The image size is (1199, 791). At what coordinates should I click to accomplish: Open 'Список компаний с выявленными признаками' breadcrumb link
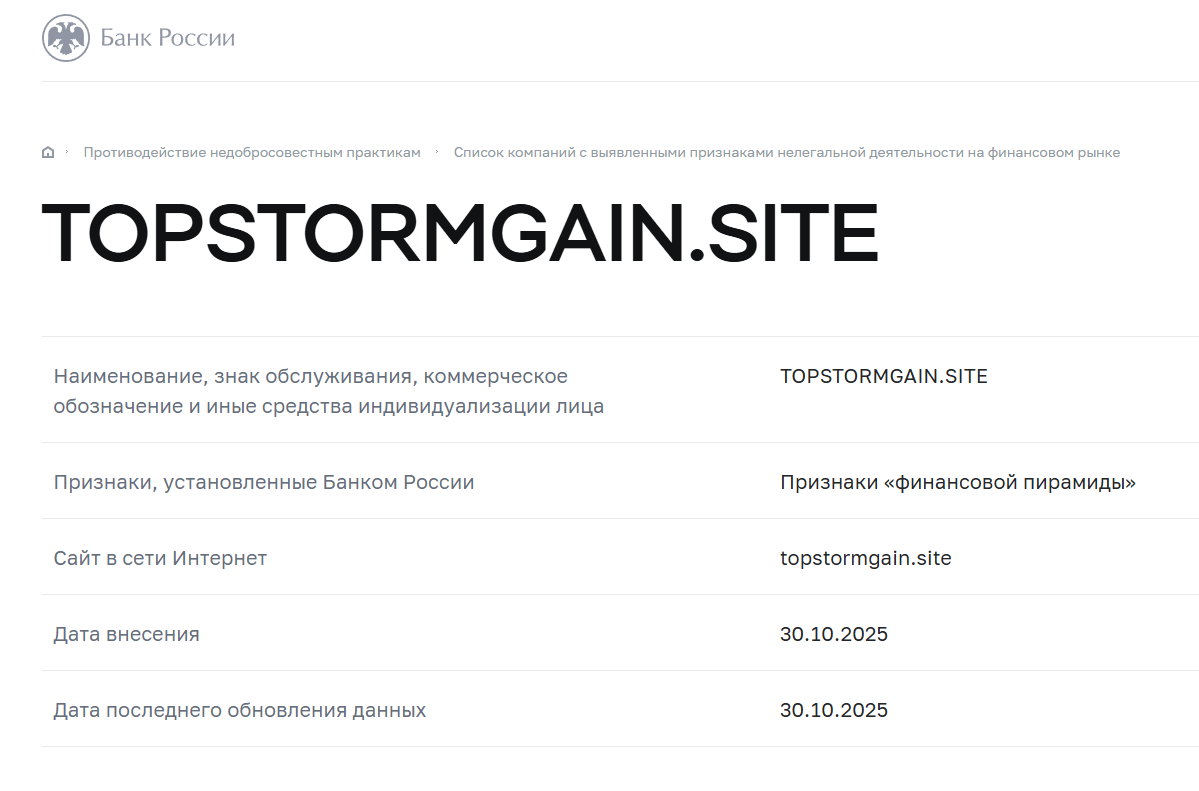pos(786,152)
